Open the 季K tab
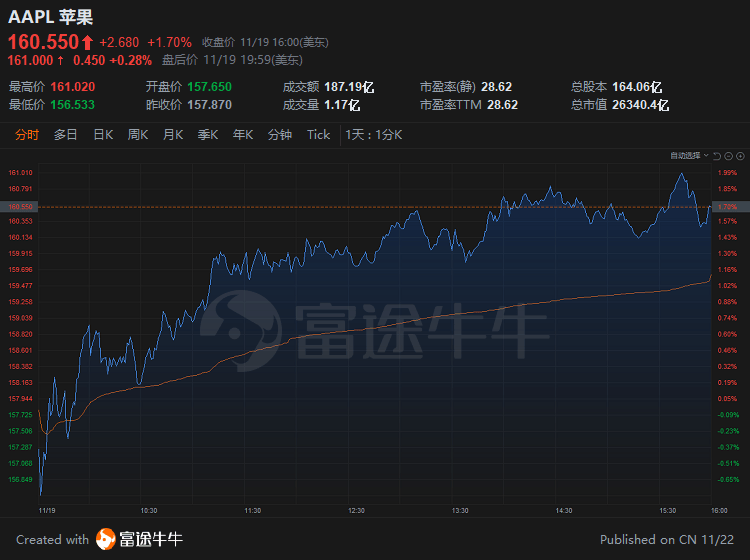 click(x=208, y=135)
